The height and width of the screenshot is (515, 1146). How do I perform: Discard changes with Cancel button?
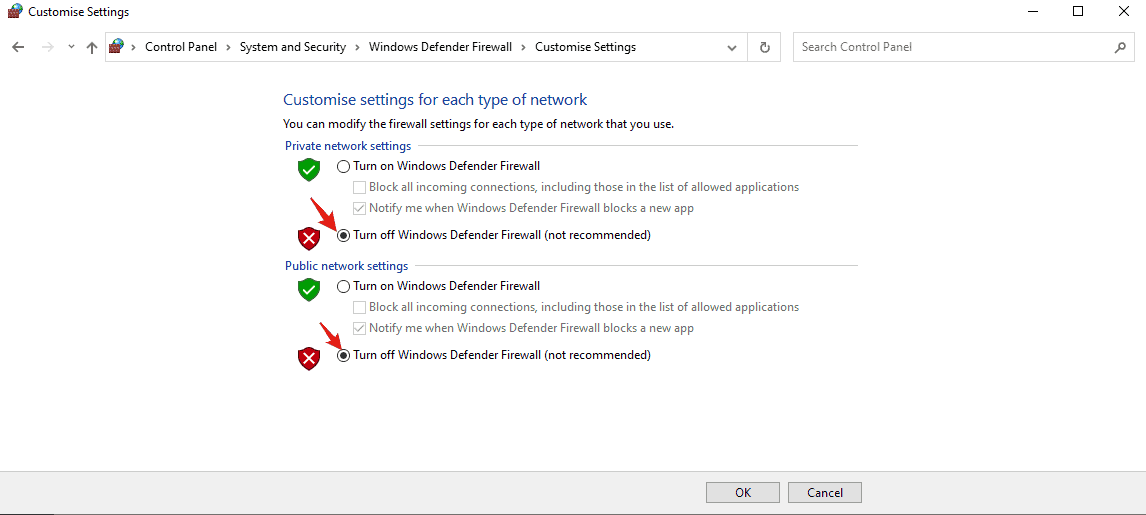click(x=825, y=492)
